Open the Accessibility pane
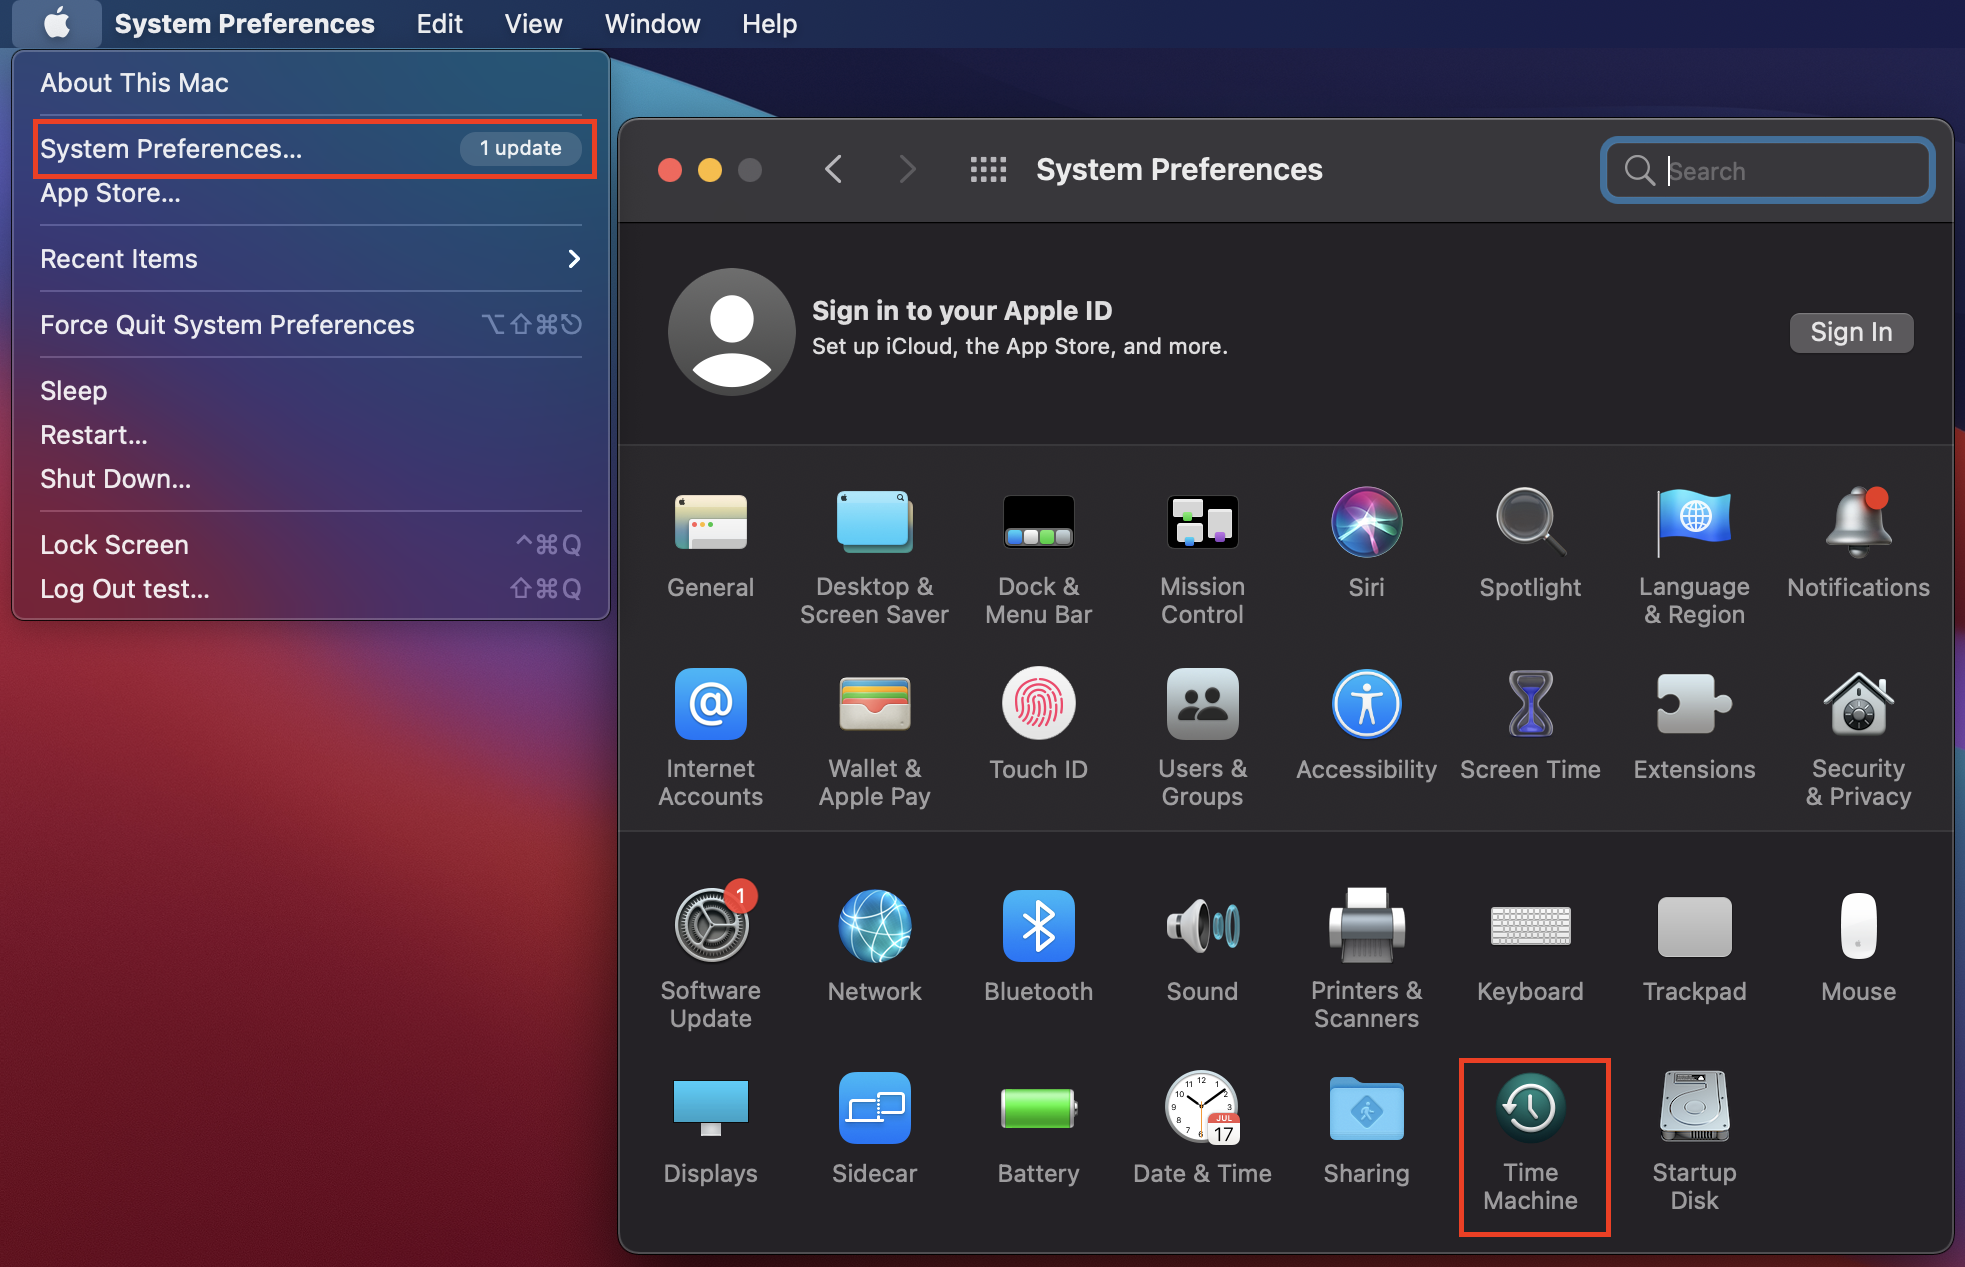This screenshot has width=1965, height=1267. click(x=1366, y=725)
